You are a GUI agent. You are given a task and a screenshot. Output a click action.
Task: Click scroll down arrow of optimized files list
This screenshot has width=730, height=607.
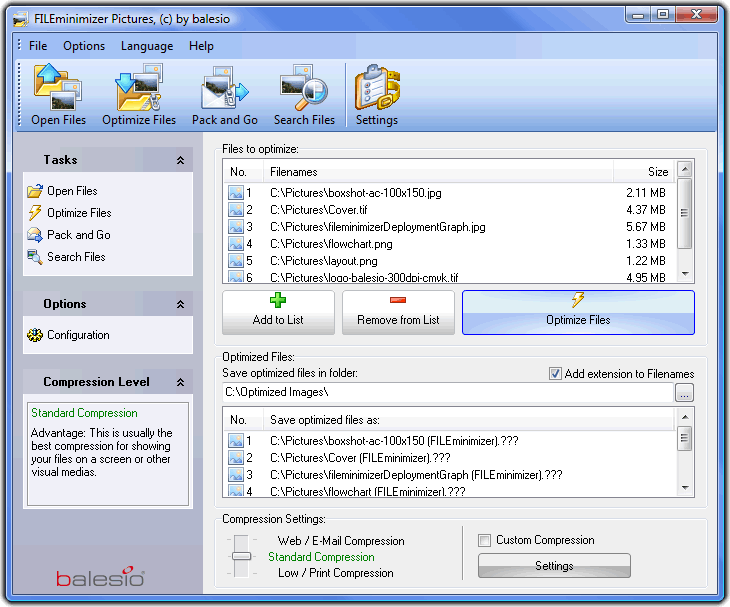(x=684, y=488)
